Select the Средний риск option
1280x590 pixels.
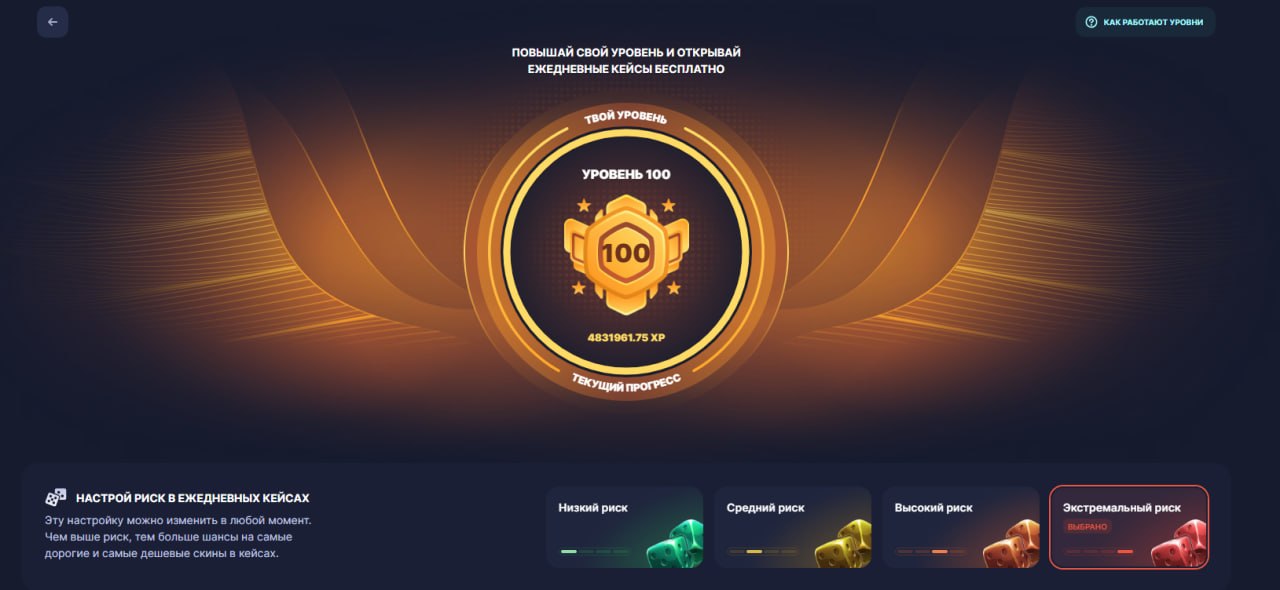(x=793, y=527)
